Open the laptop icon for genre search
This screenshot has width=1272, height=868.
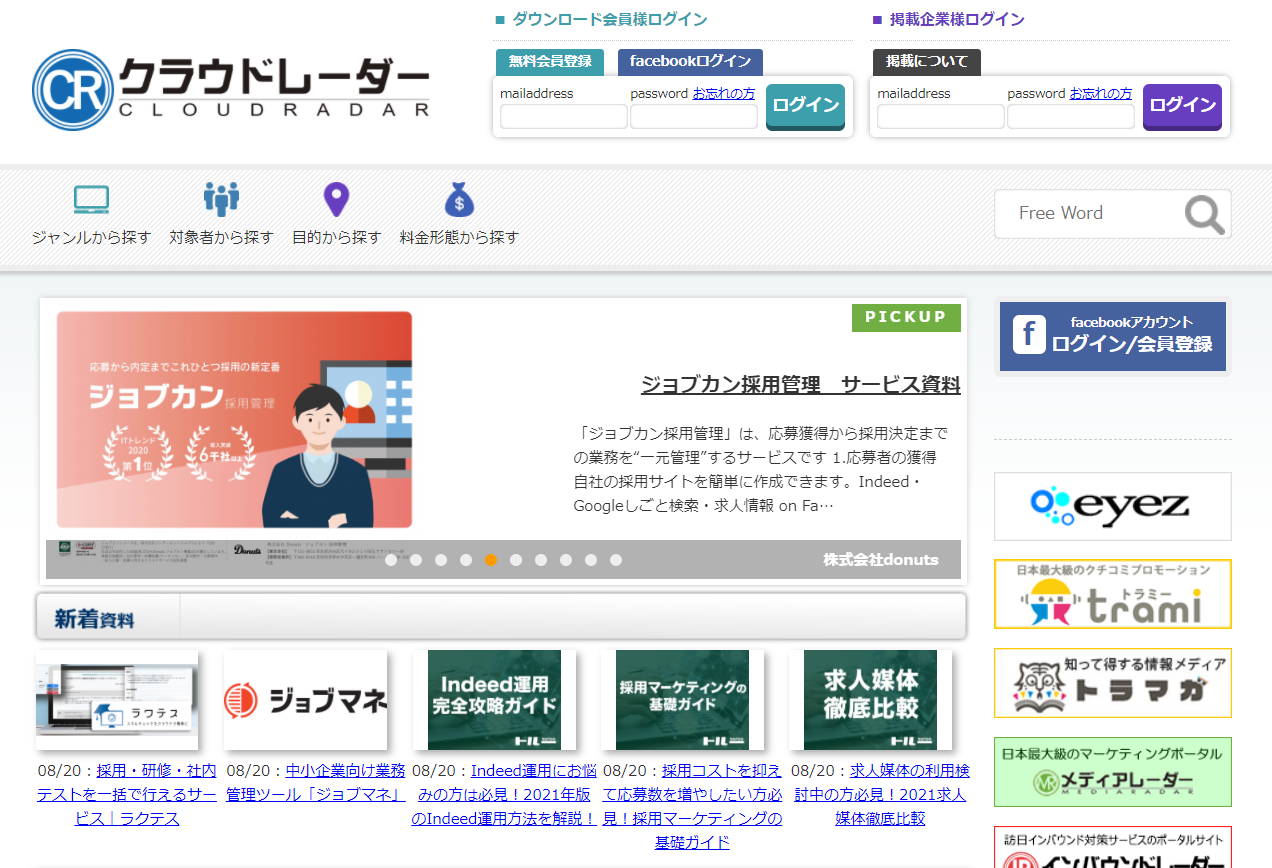click(x=91, y=200)
